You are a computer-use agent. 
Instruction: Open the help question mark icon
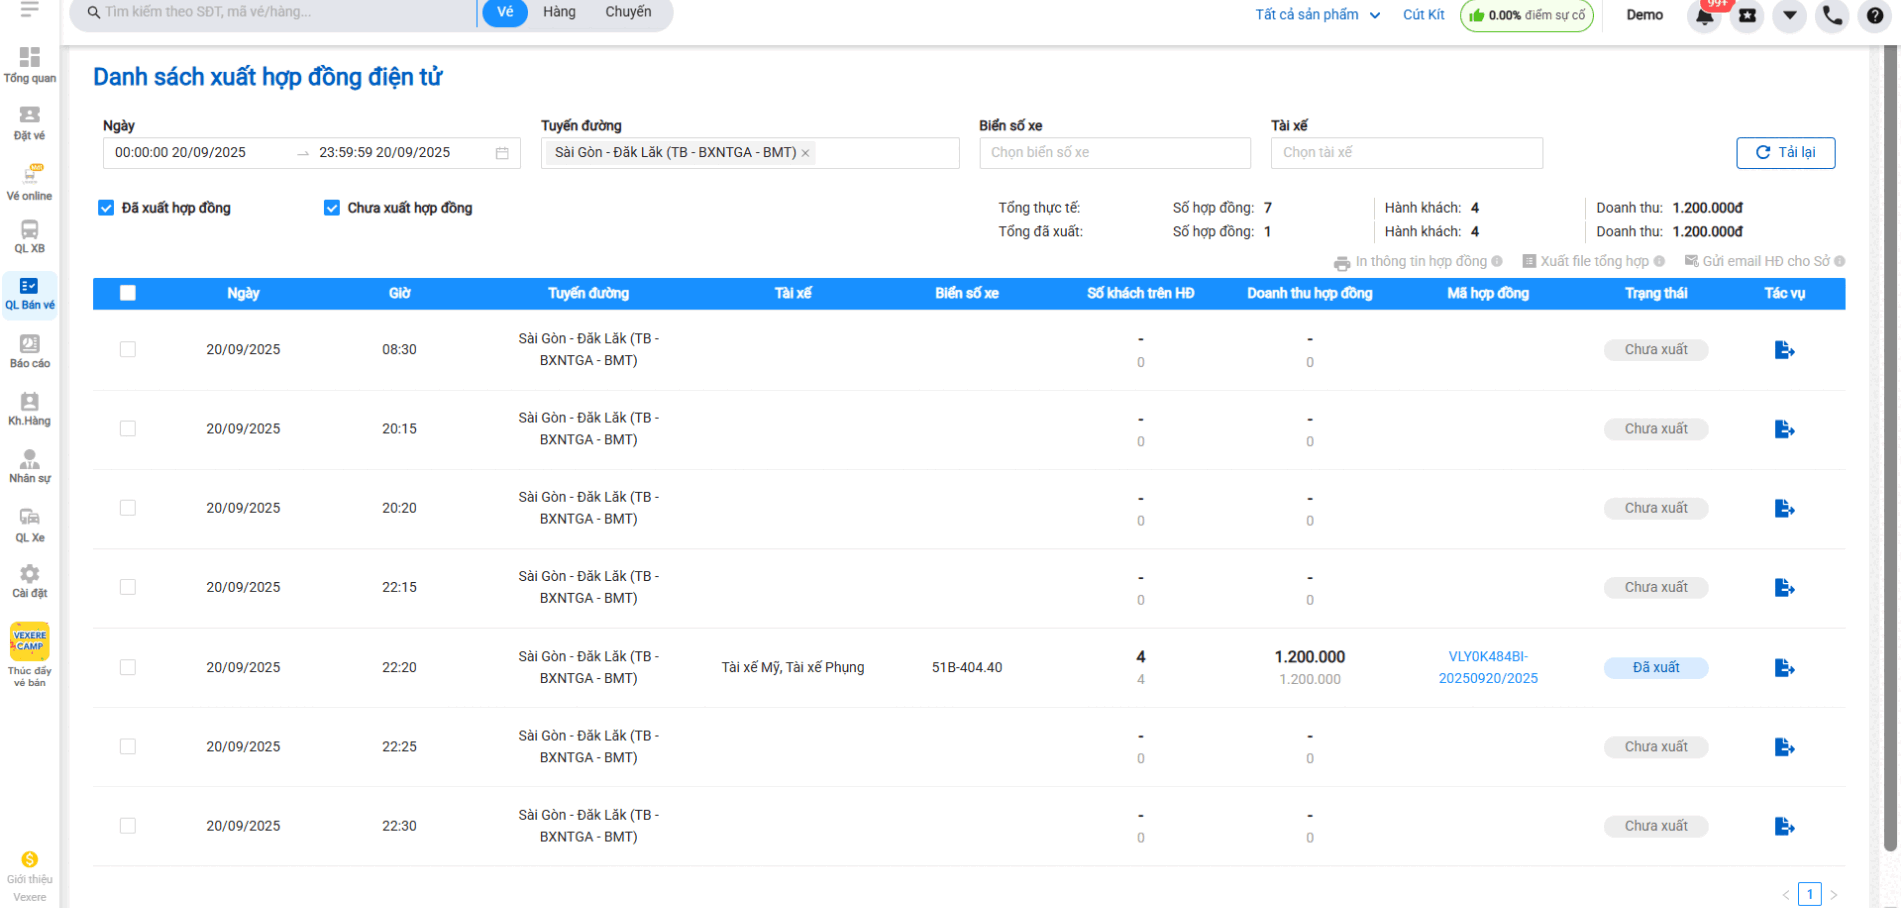click(1875, 16)
